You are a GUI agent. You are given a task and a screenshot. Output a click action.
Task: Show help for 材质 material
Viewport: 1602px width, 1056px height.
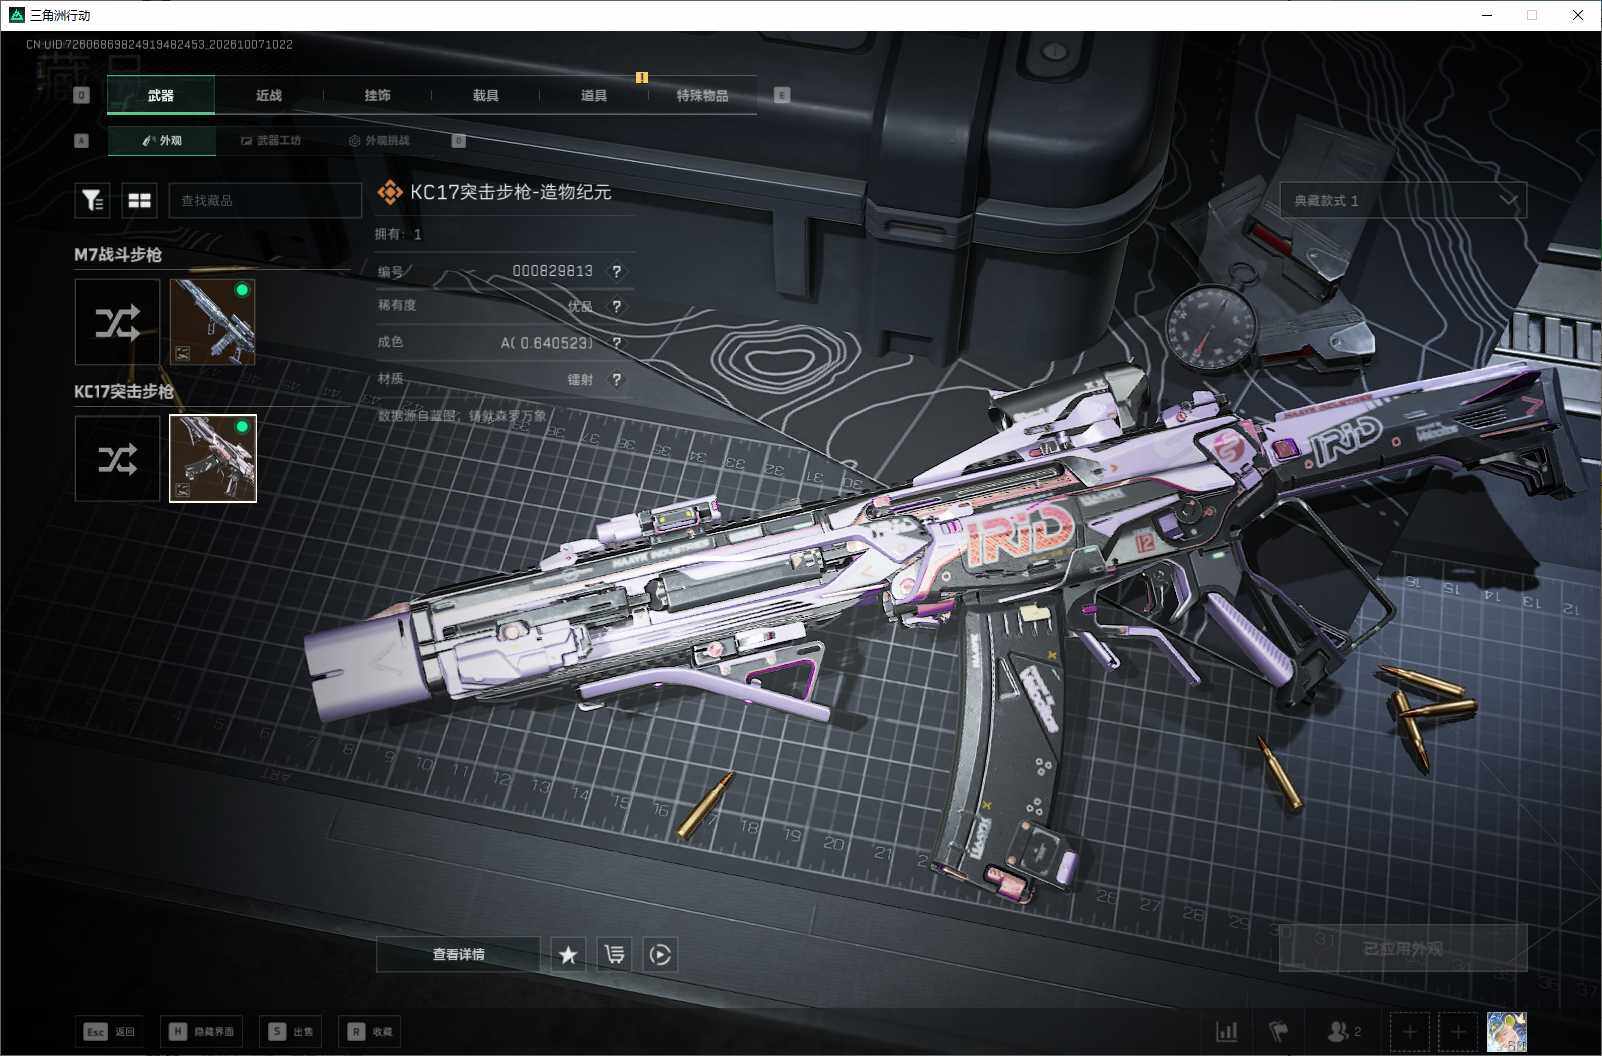(x=617, y=379)
